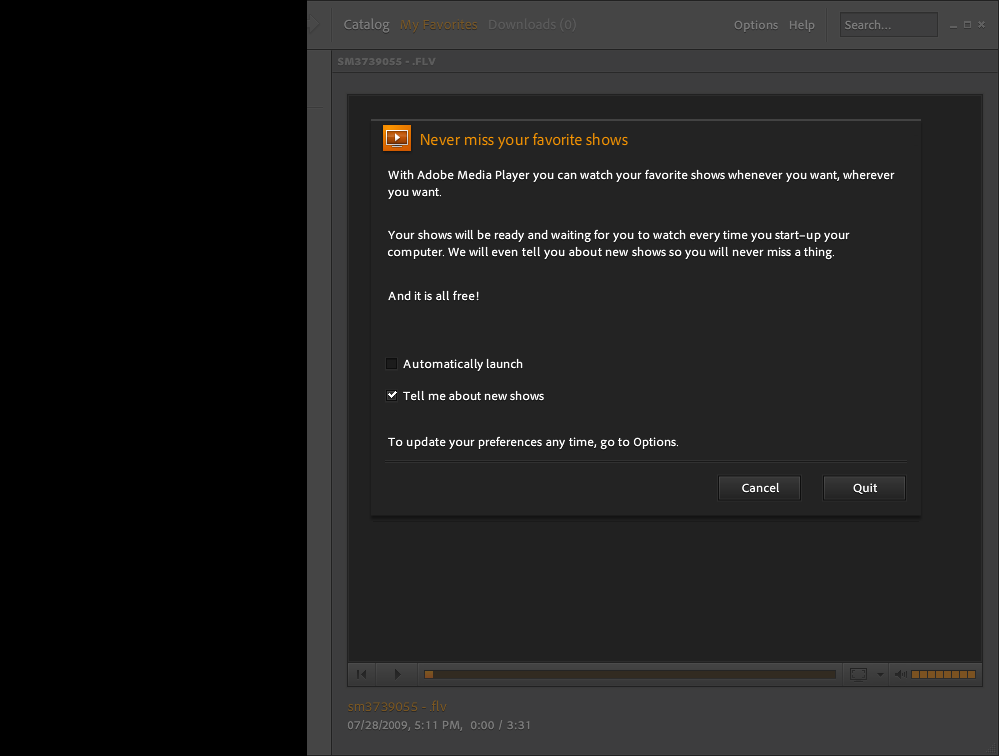Click the Adobe Media Player dialog icon
999x756 pixels.
coord(397,139)
